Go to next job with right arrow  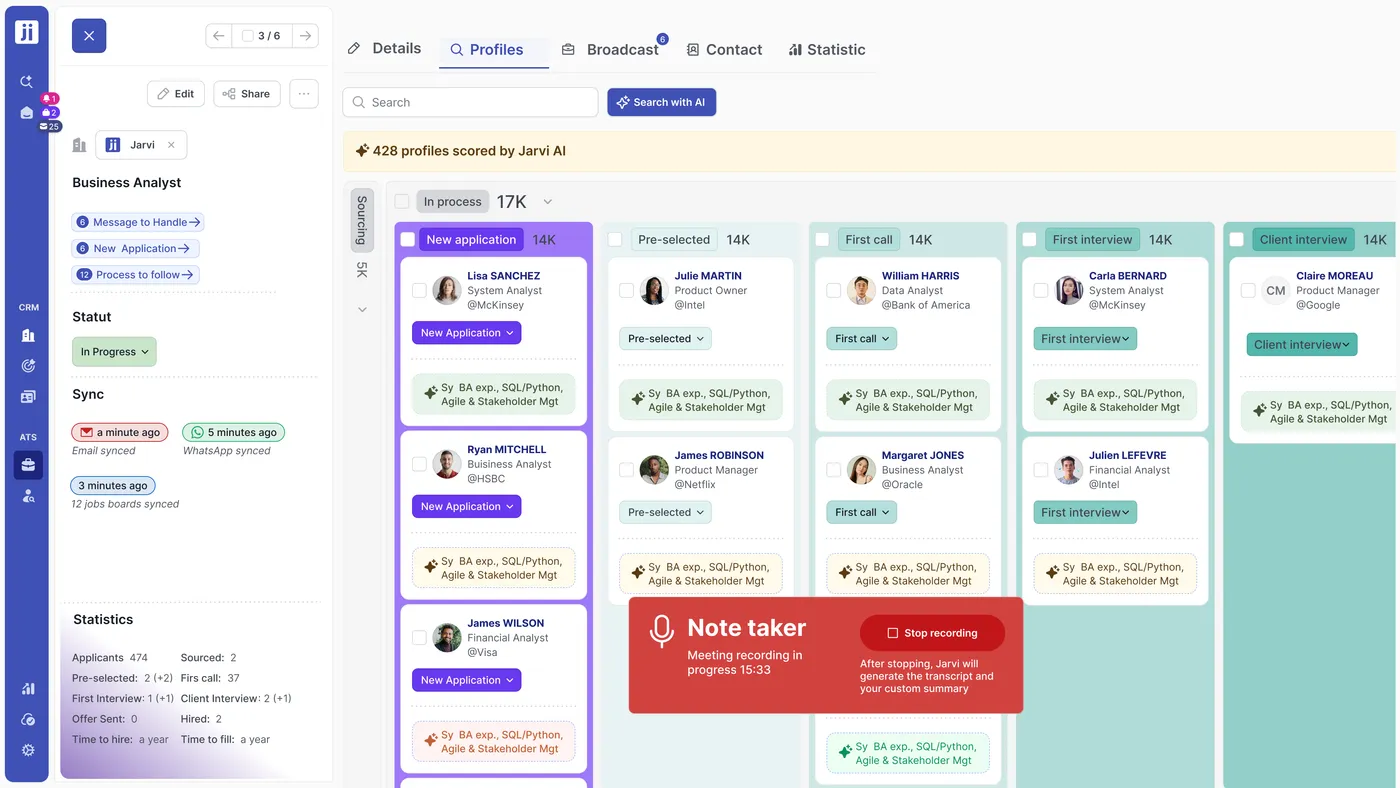[x=306, y=36]
